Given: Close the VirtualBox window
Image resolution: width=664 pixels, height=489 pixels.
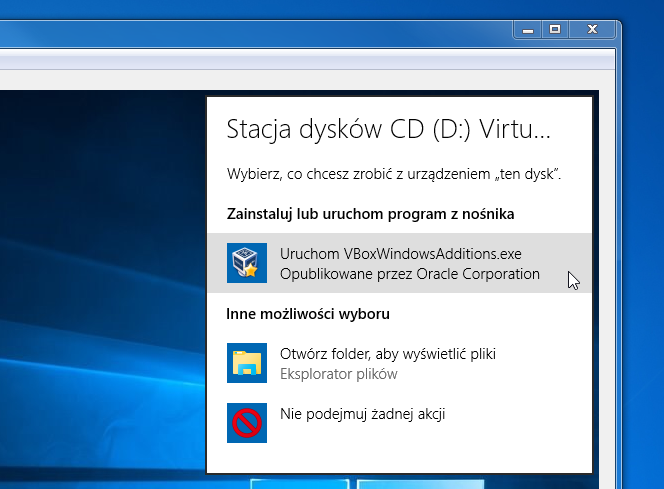Looking at the screenshot, I should pyautogui.click(x=592, y=29).
